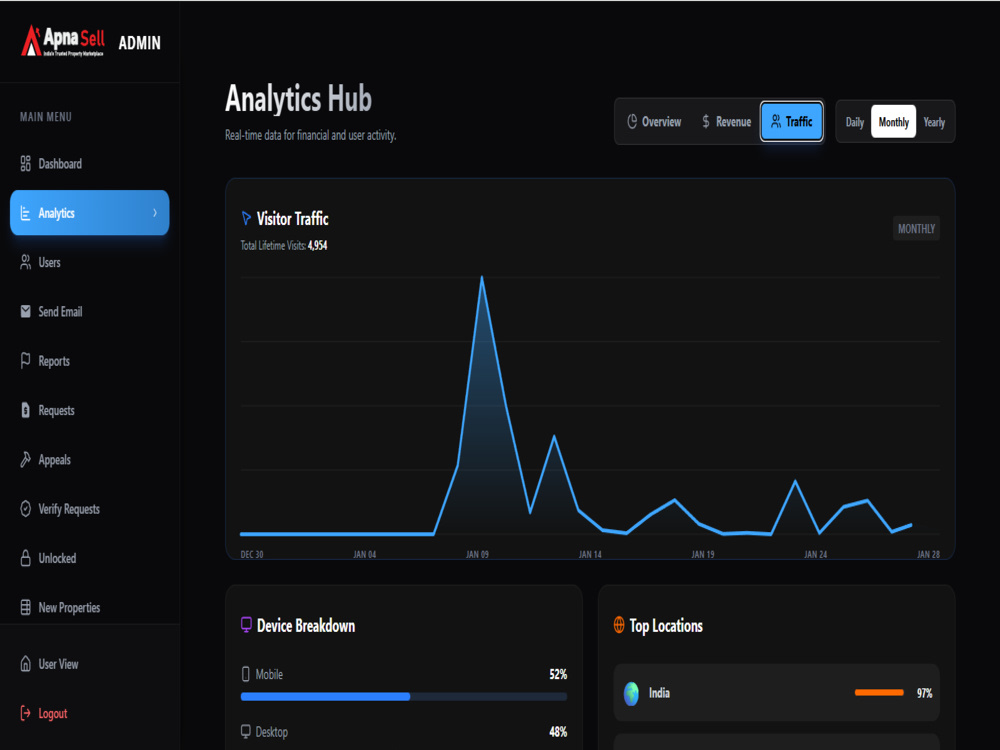Image resolution: width=1000 pixels, height=750 pixels.
Task: Click India's orange percentage bar
Action: click(879, 693)
